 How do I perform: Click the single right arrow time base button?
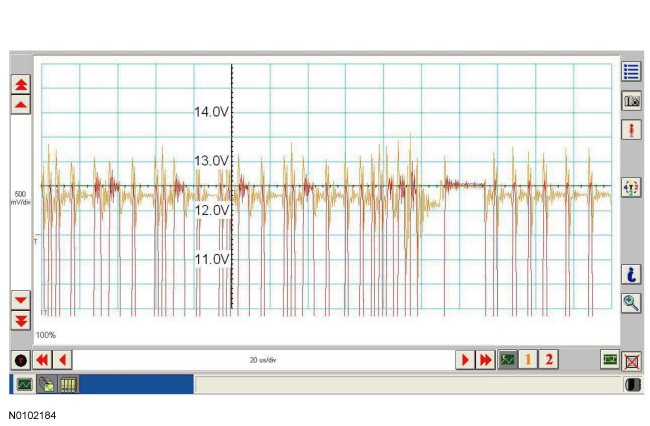pyautogui.click(x=464, y=360)
